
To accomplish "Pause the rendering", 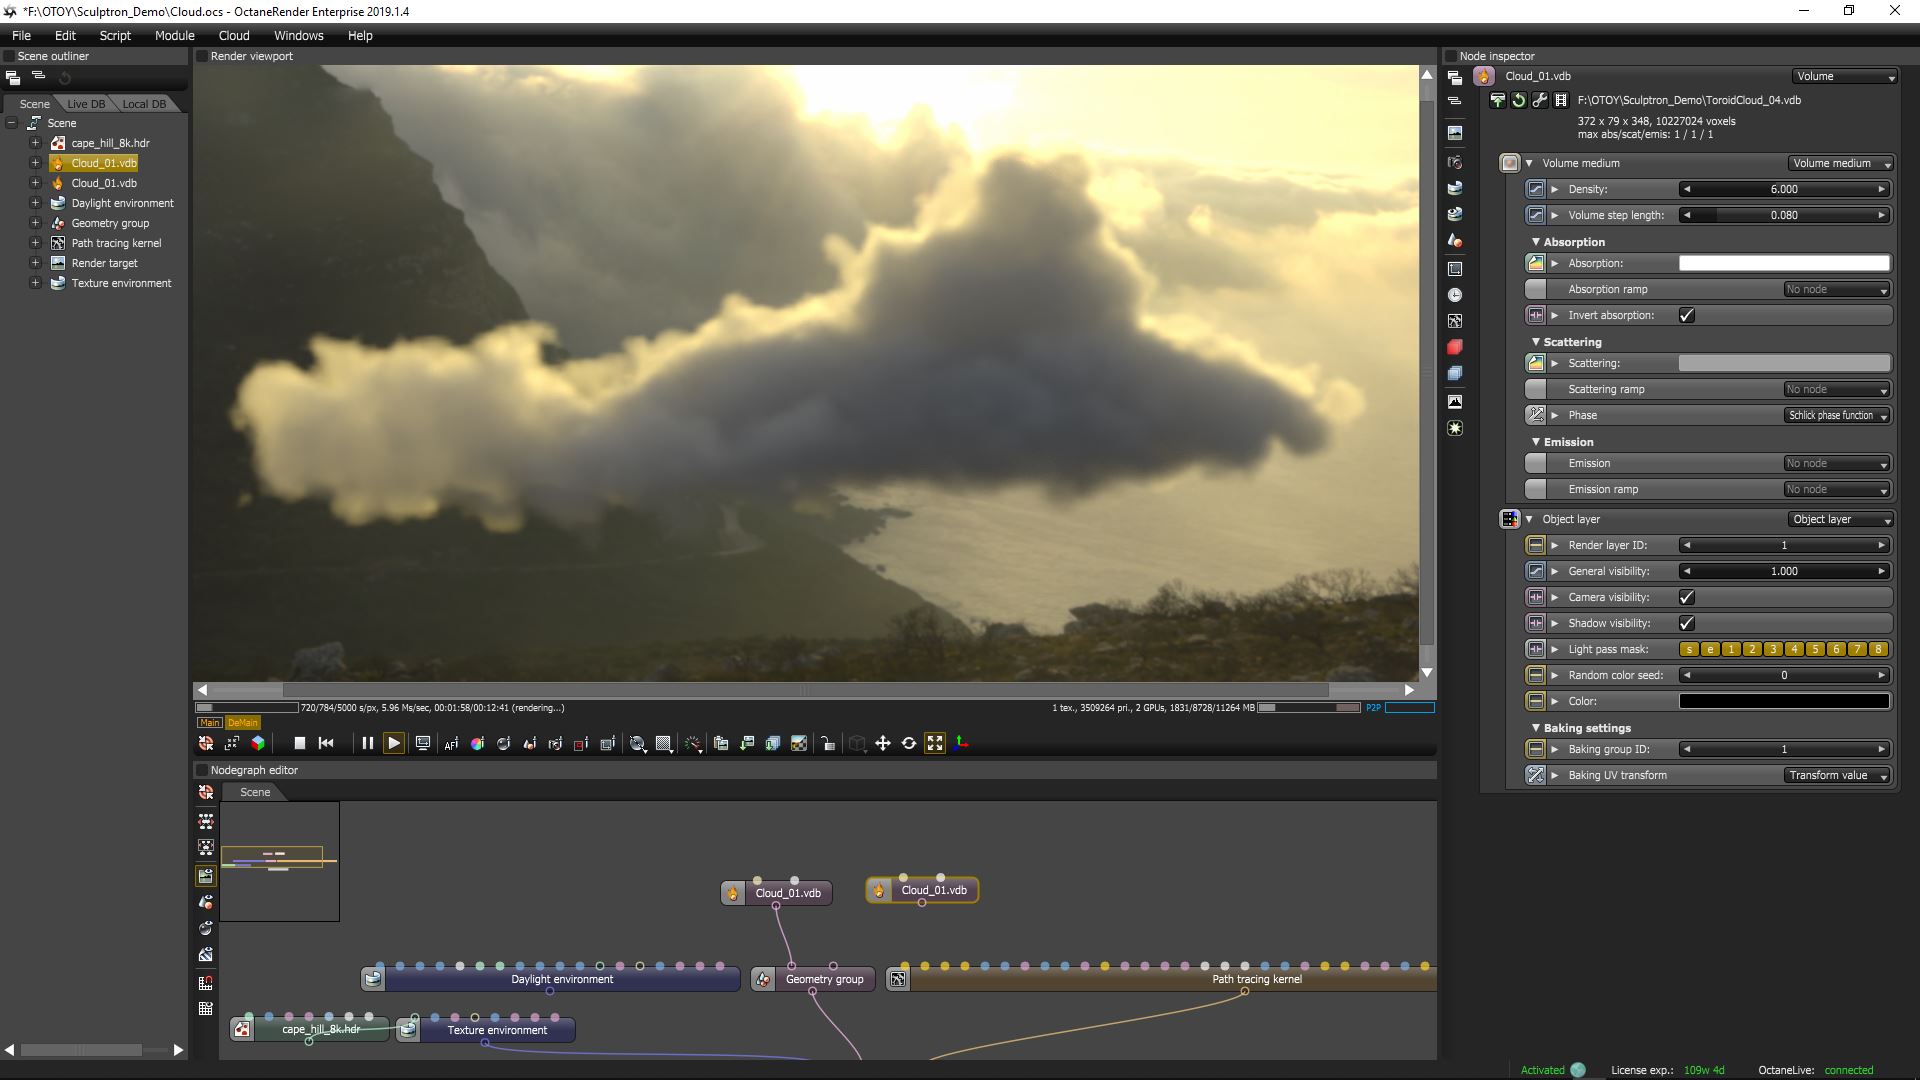I will click(x=367, y=743).
